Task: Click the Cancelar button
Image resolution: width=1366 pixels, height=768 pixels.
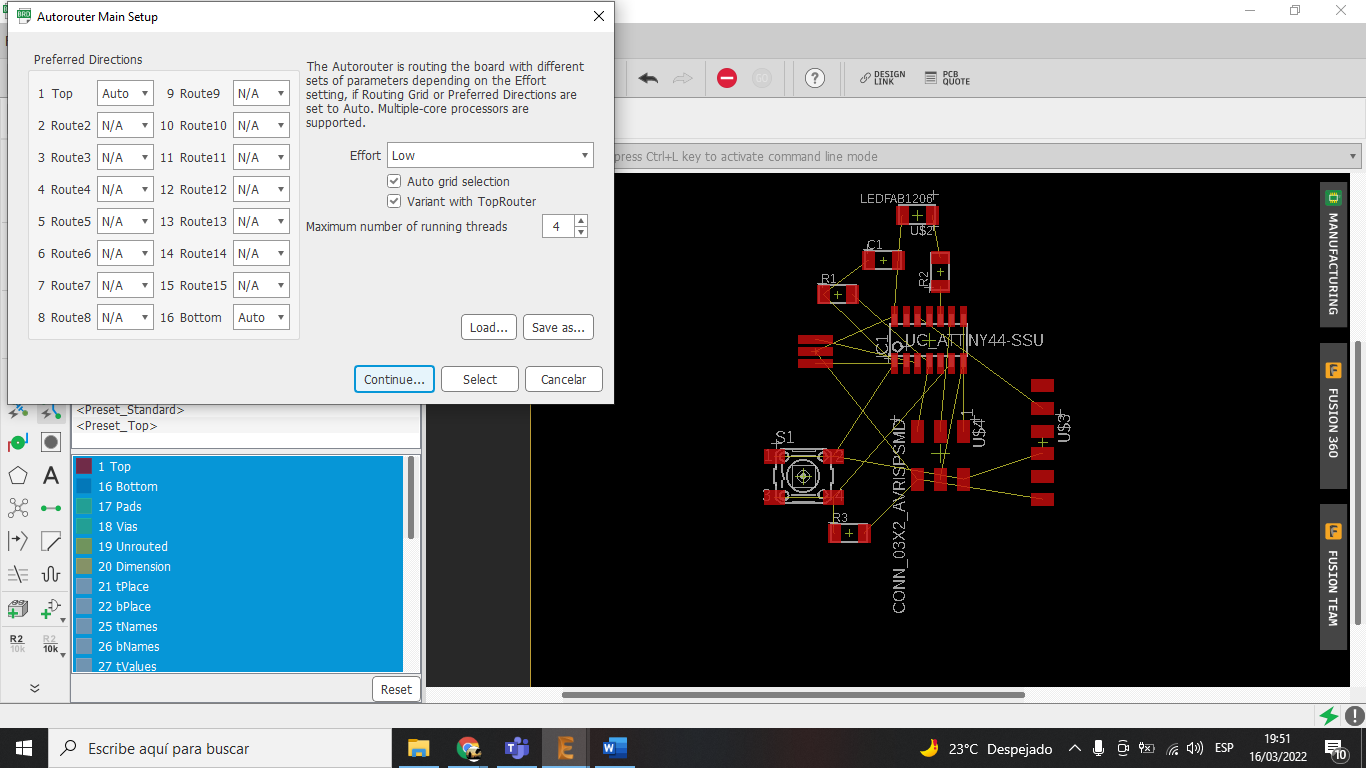Action: (564, 379)
